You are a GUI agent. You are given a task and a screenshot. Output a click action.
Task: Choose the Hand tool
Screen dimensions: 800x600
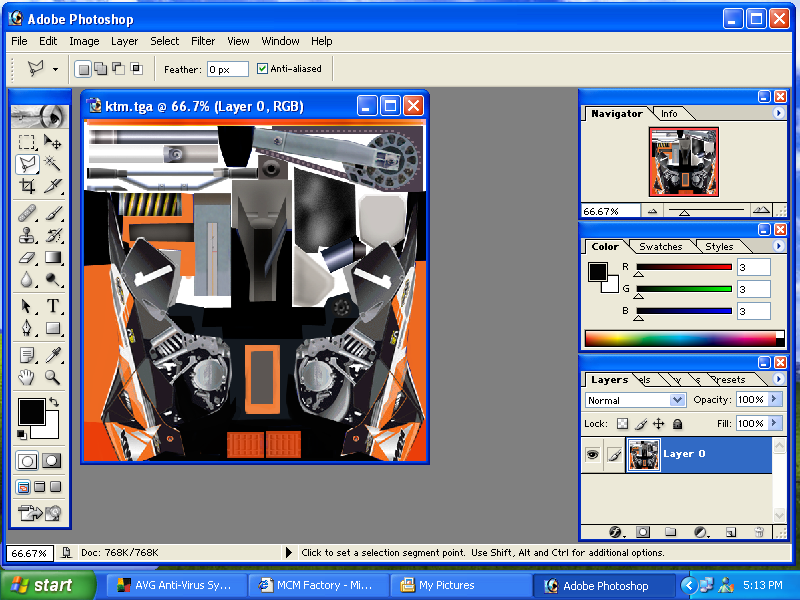[27, 377]
